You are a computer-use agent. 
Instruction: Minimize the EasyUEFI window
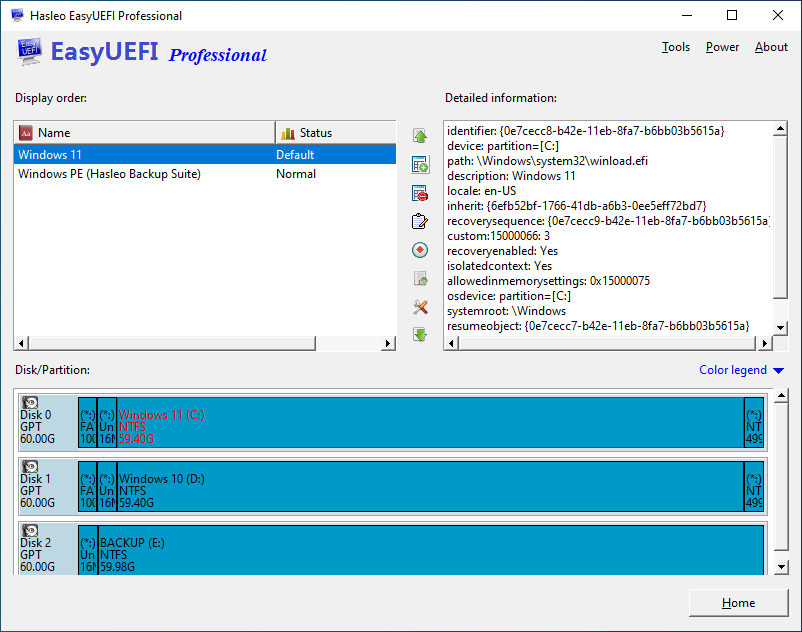point(687,15)
